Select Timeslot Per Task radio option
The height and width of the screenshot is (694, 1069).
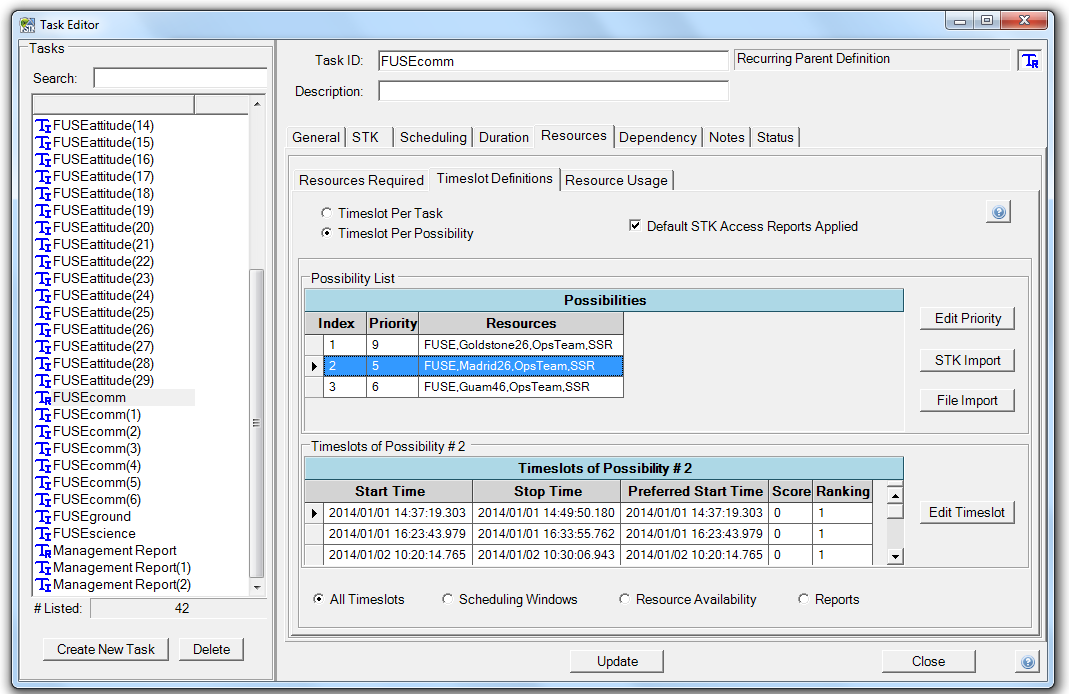326,213
